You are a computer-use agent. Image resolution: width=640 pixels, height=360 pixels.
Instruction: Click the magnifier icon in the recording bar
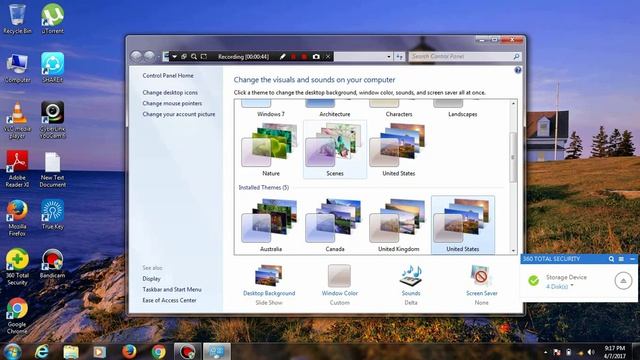point(194,56)
